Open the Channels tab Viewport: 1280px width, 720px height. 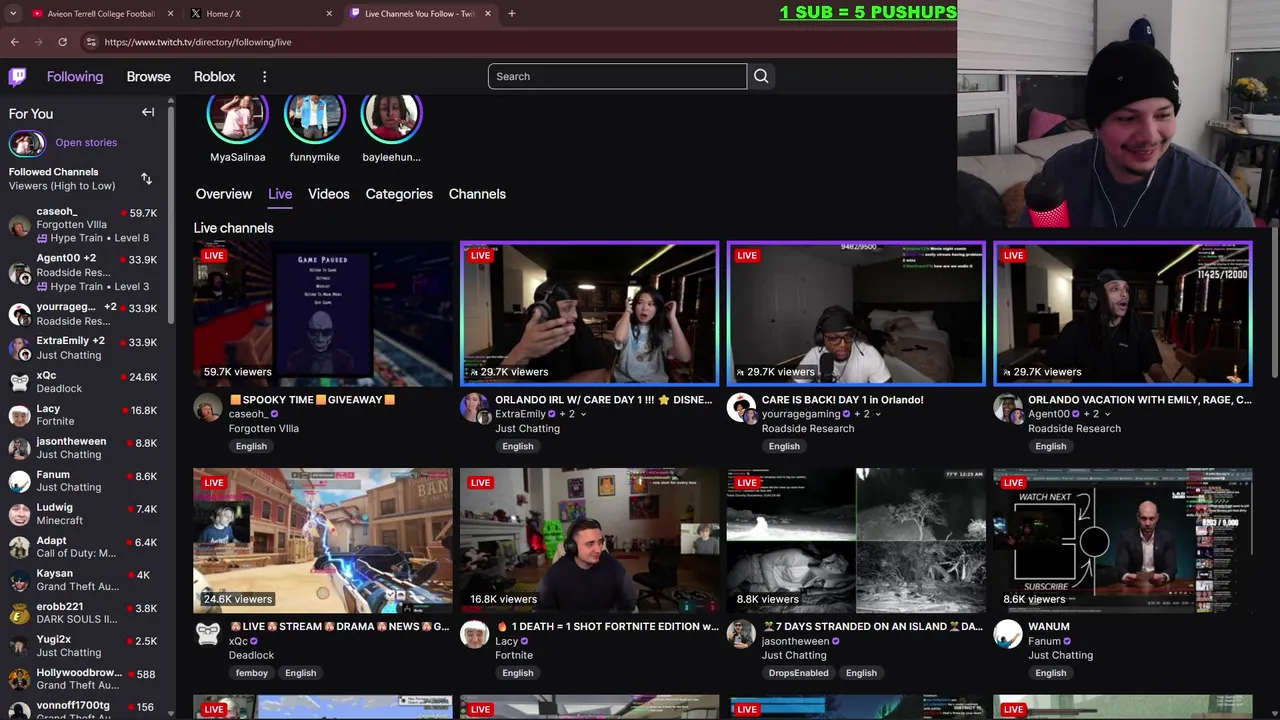point(477,194)
